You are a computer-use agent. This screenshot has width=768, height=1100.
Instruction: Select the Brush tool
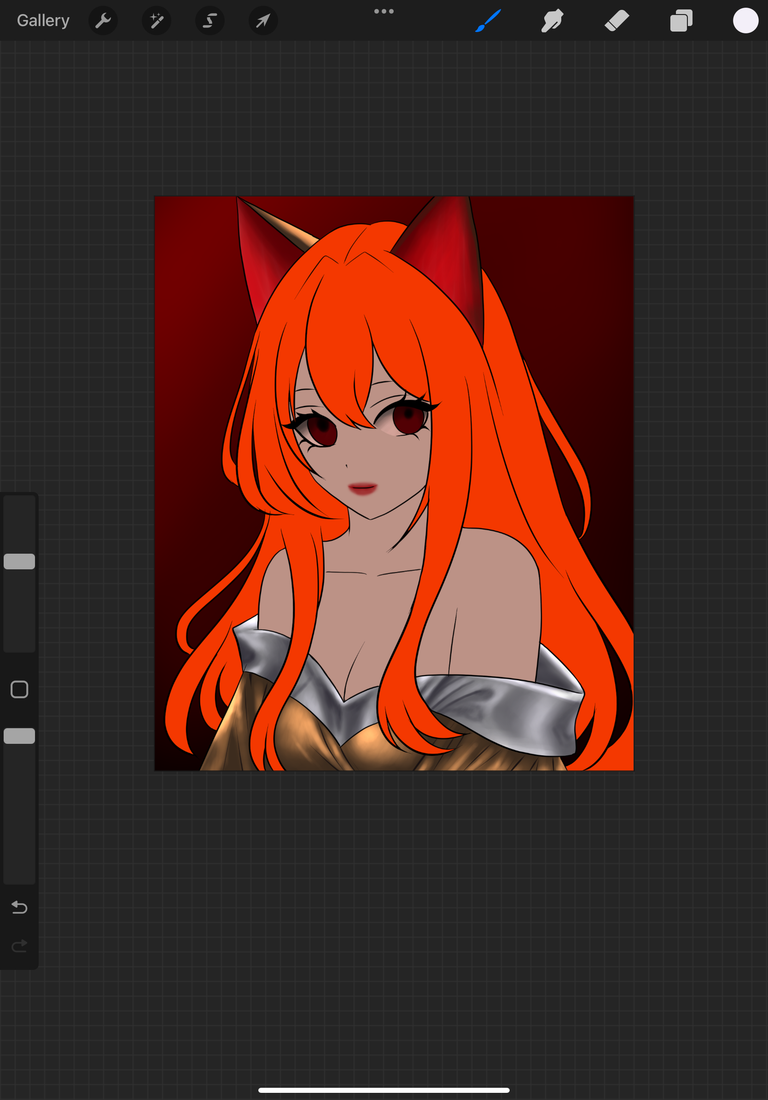(x=488, y=21)
